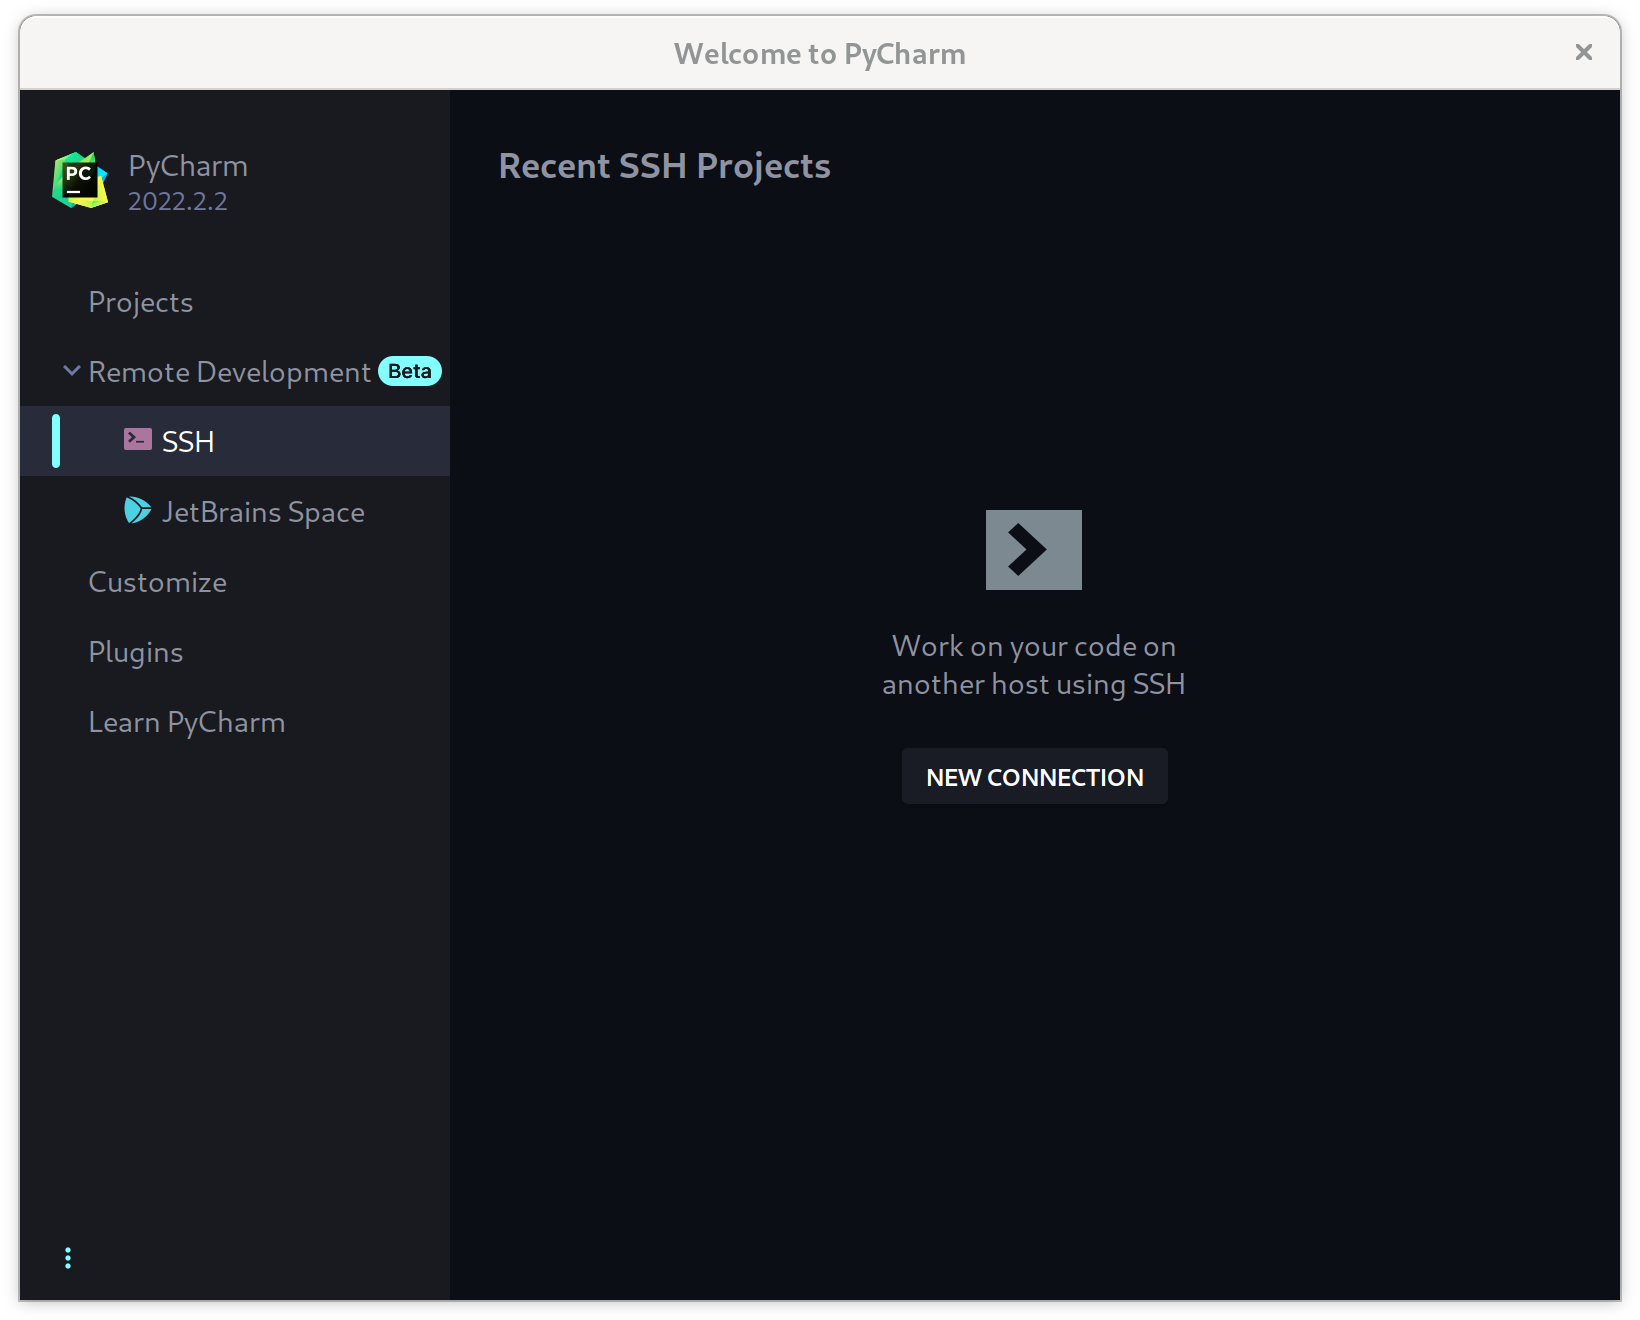Switch to the Customize section

click(157, 582)
